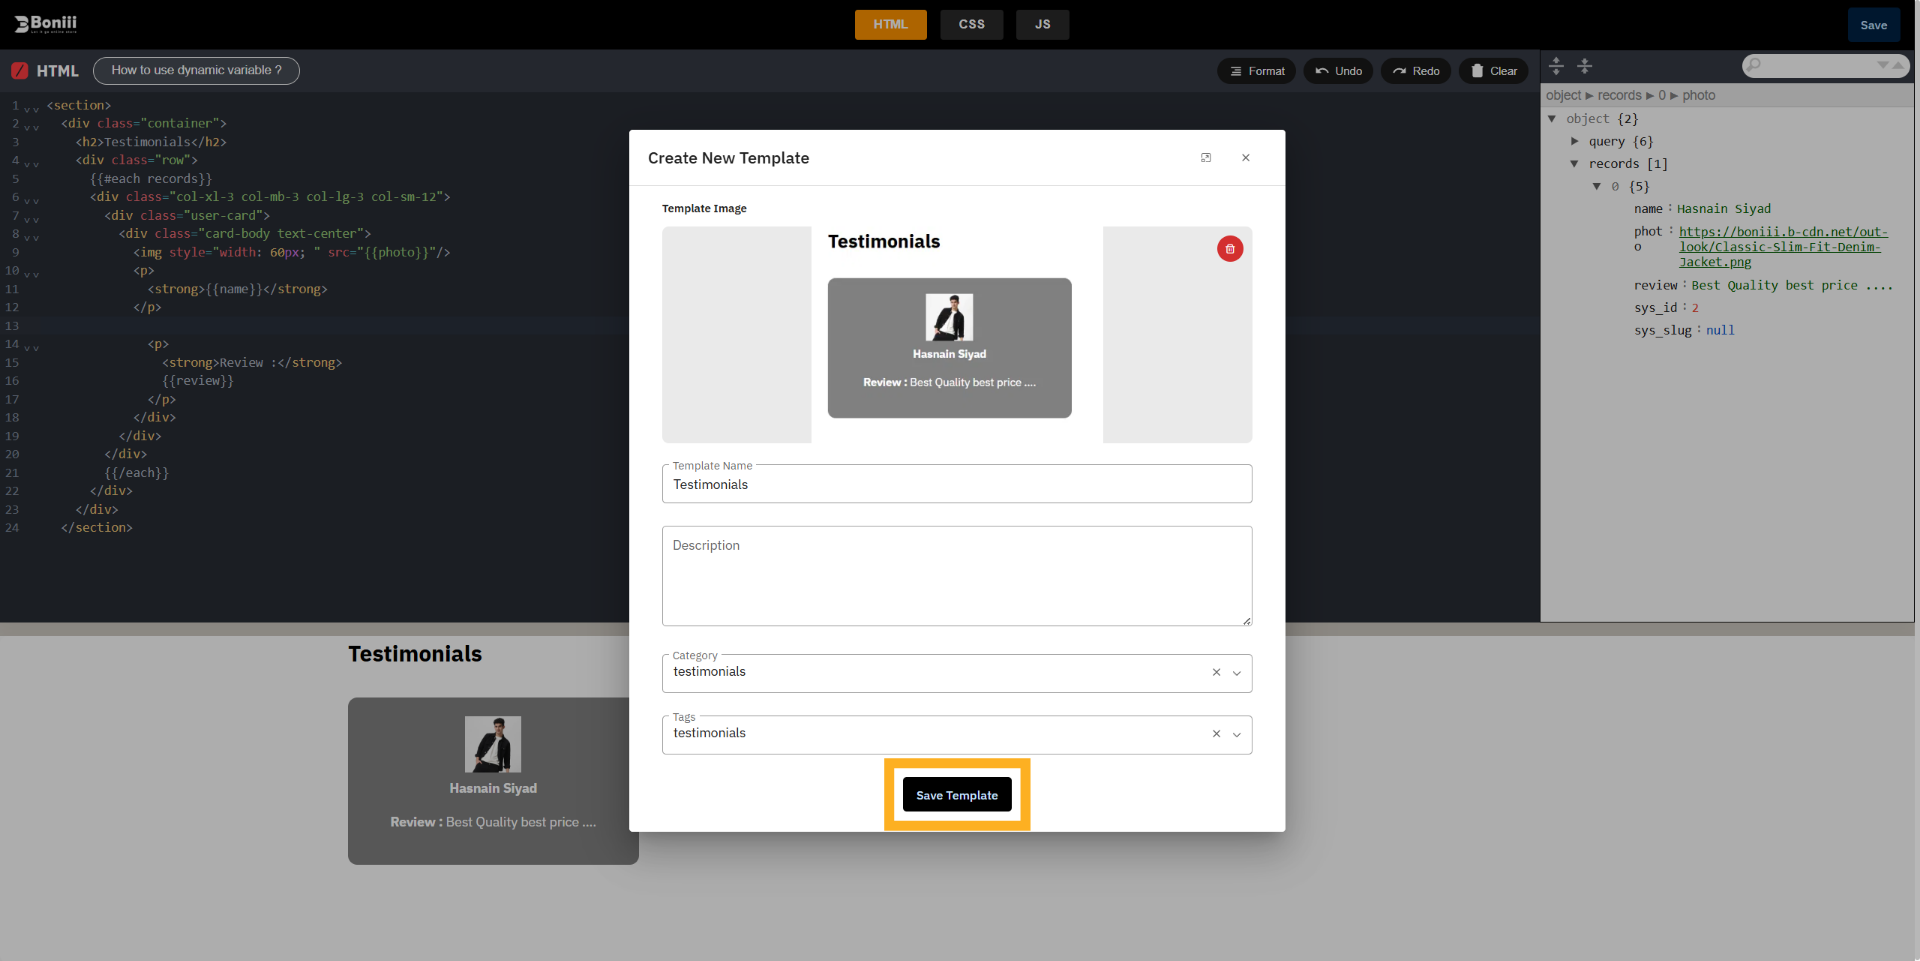
Task: Click the Boniii logo in the header
Action: (46, 24)
